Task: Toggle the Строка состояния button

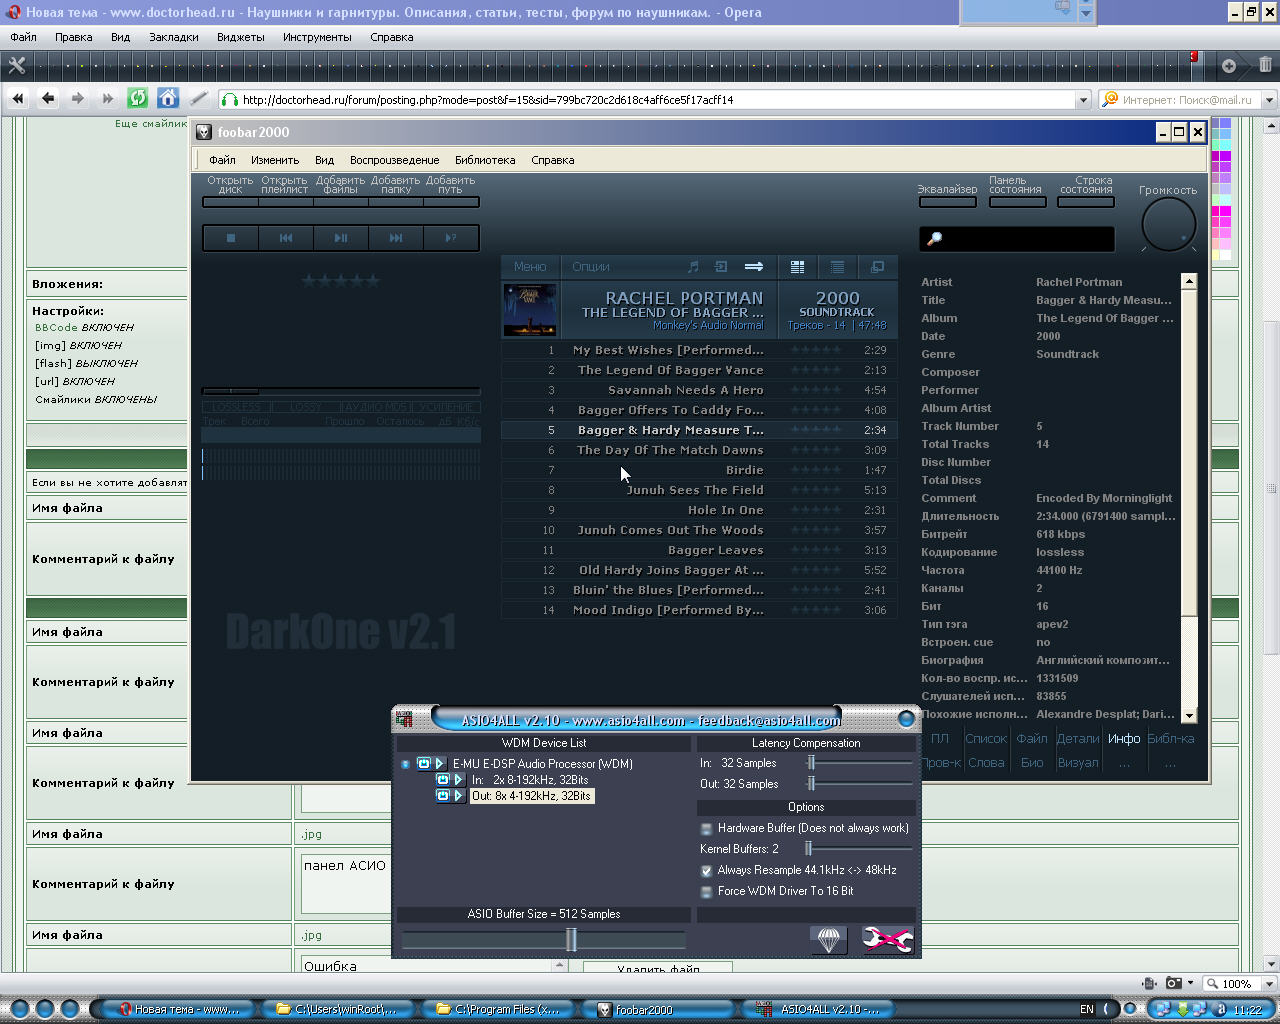Action: (x=1086, y=201)
